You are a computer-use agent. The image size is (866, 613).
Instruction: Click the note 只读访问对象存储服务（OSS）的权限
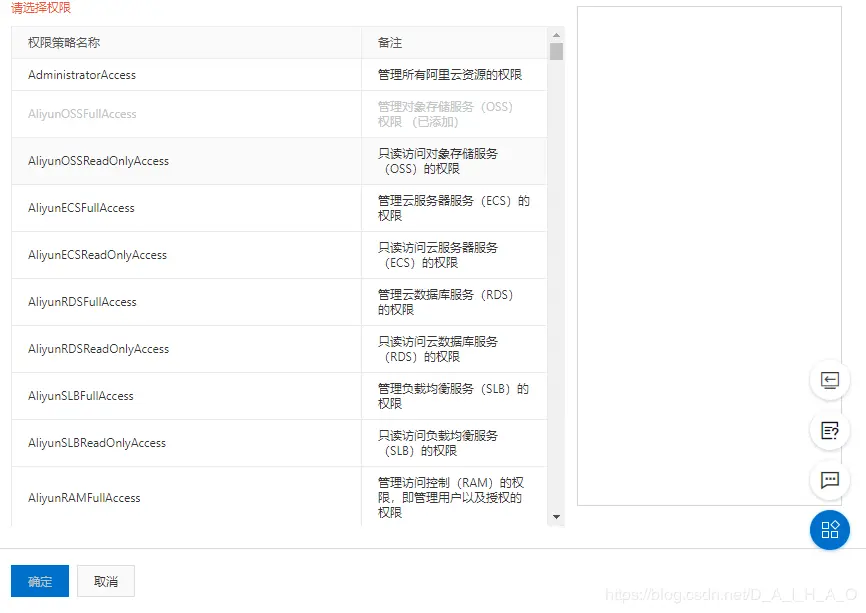click(438, 161)
